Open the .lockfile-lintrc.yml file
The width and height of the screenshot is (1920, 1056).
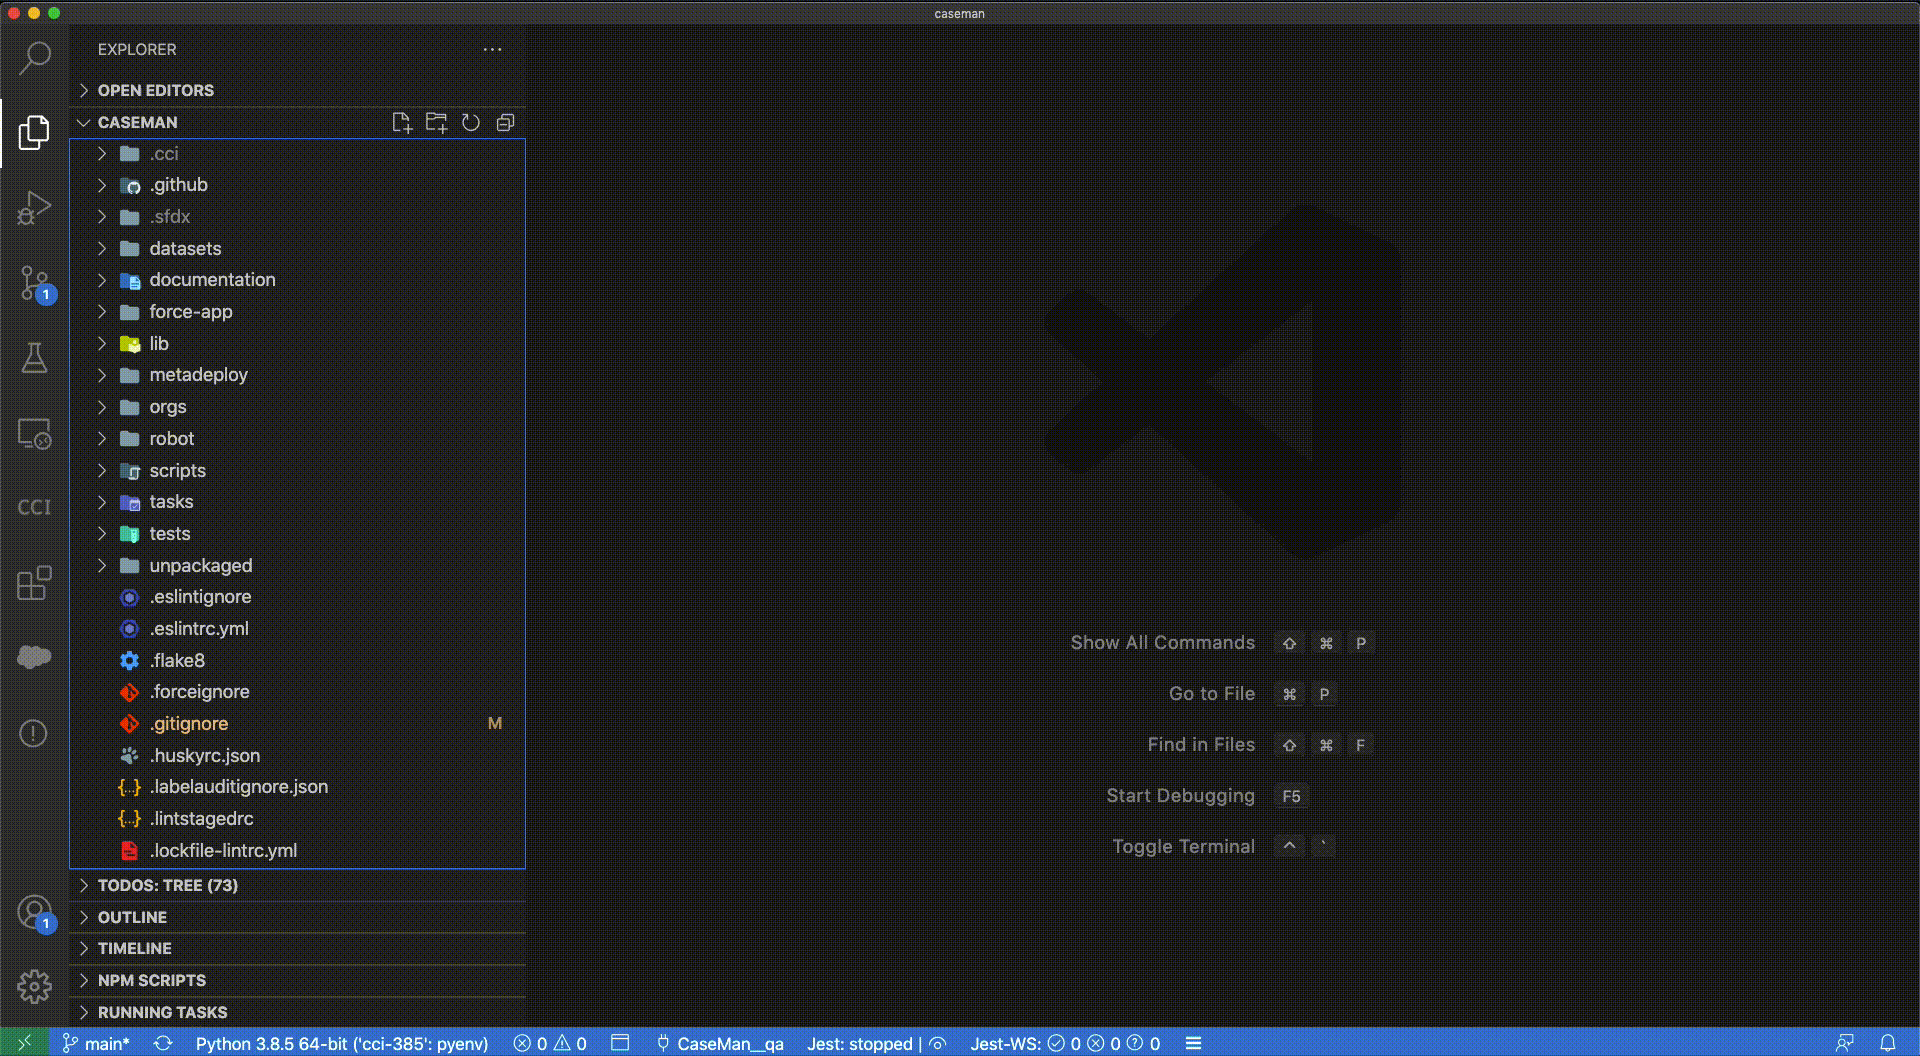coord(298,851)
